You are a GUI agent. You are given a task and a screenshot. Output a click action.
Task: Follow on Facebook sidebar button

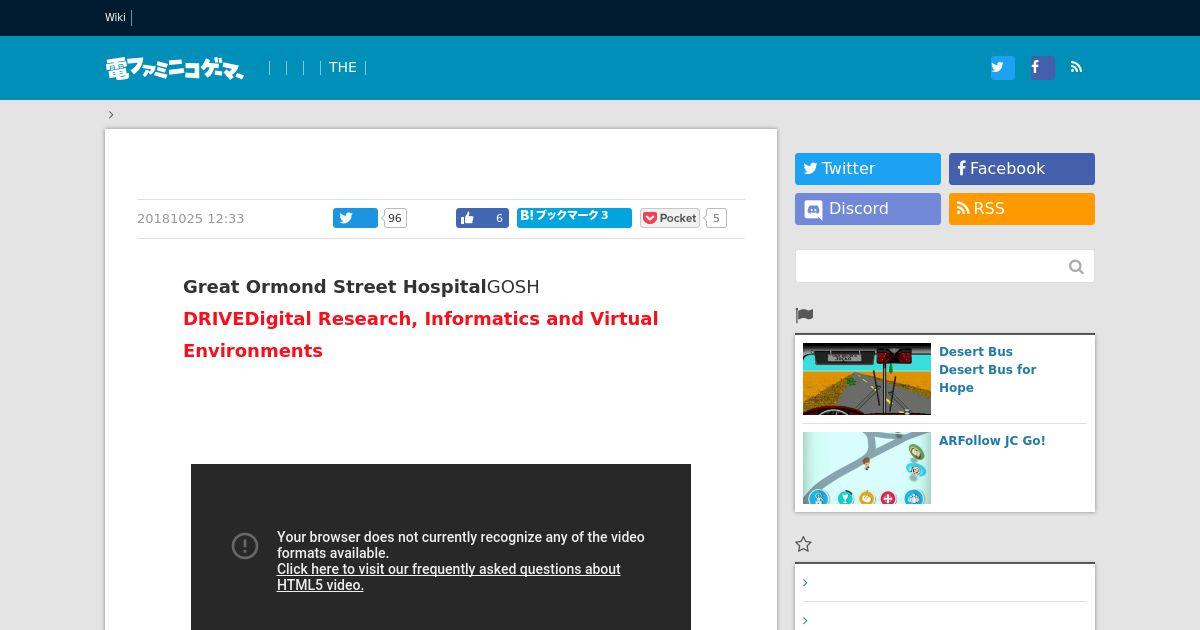coord(1022,169)
